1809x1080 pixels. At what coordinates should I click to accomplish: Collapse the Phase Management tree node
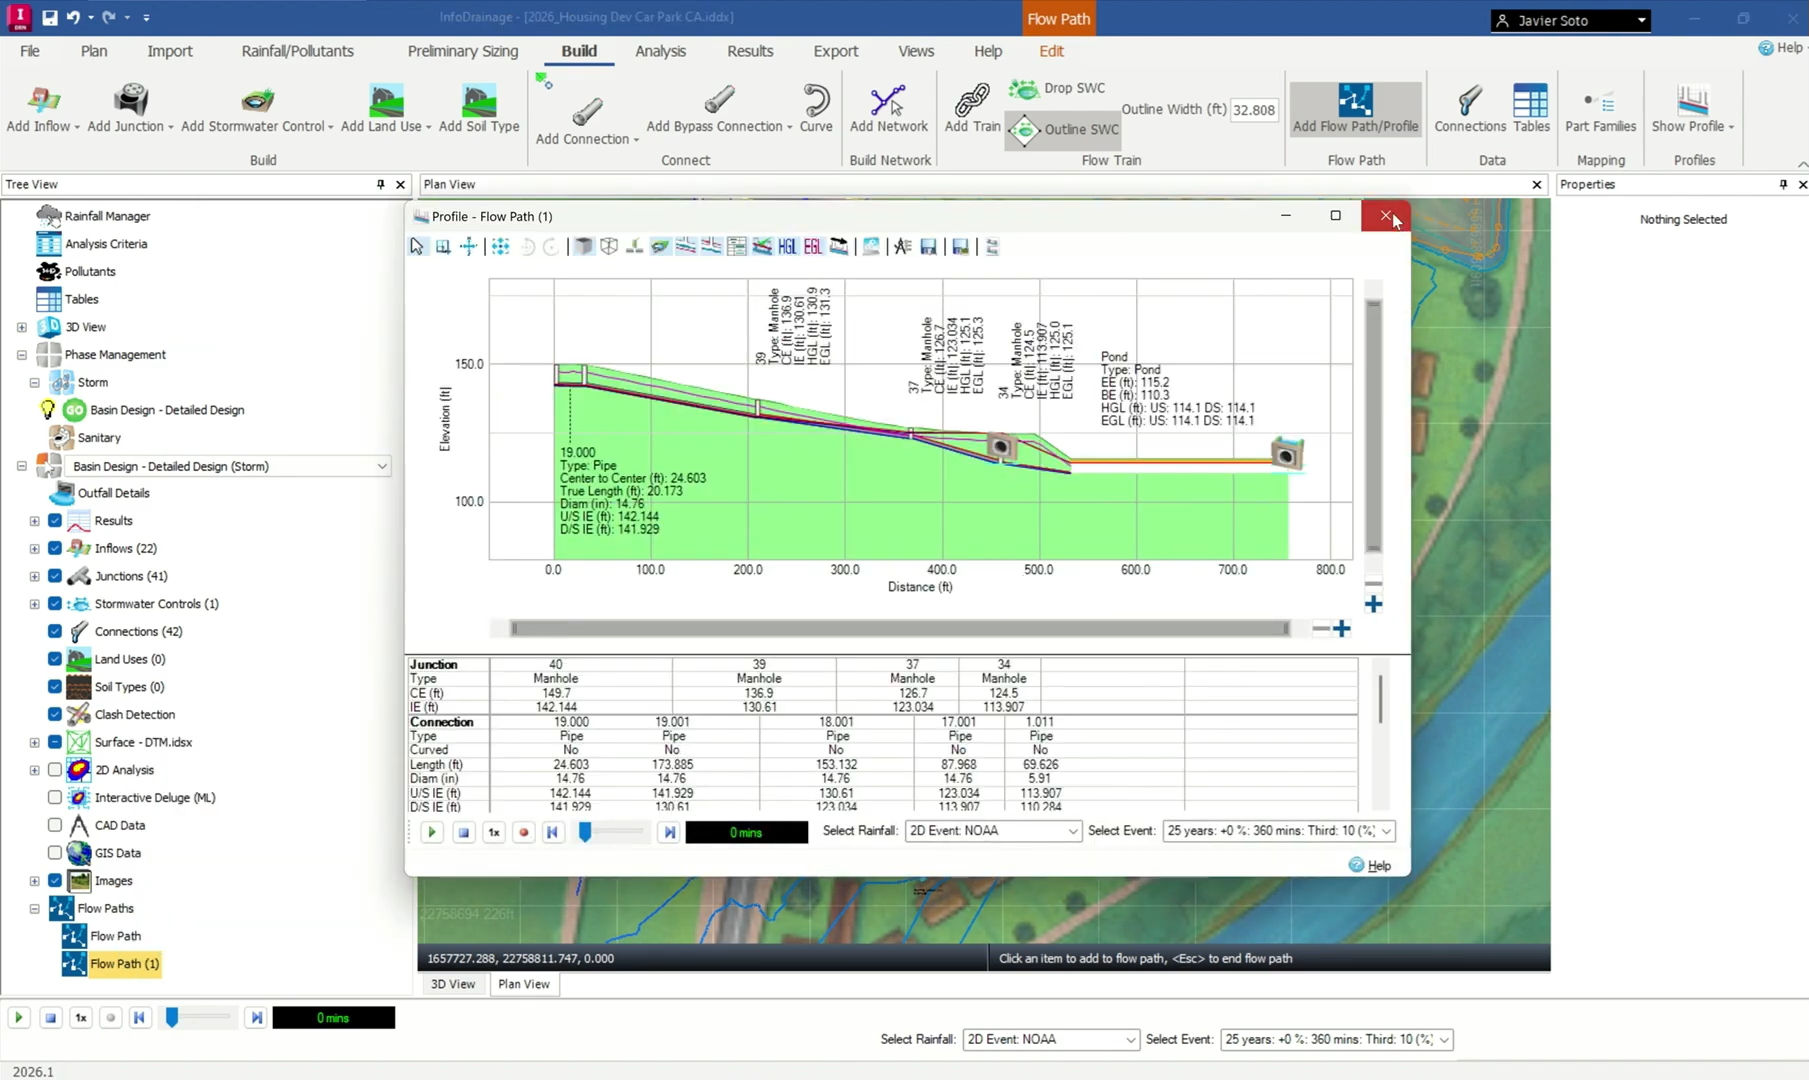pos(21,354)
